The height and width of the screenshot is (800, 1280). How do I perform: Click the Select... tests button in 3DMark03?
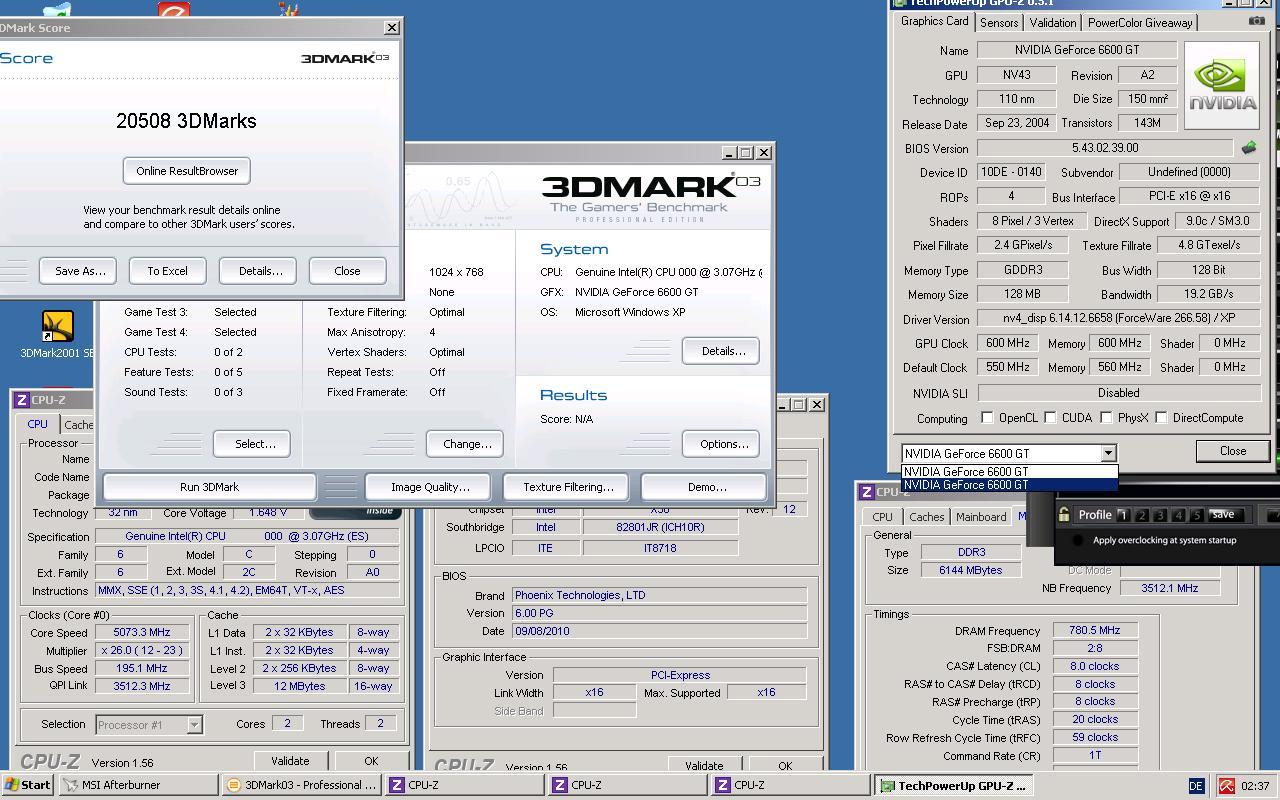click(x=254, y=444)
